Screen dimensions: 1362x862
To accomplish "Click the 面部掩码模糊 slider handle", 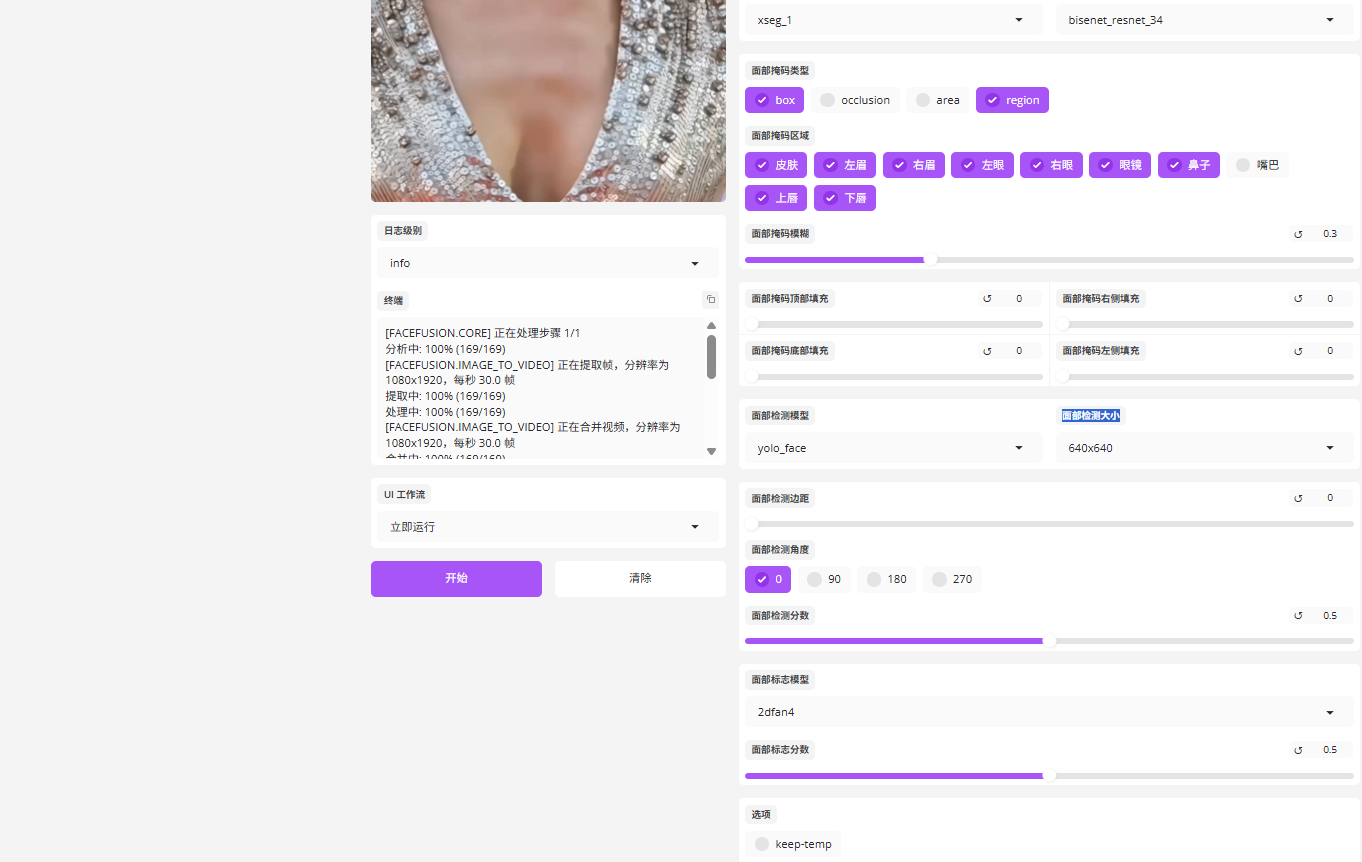I will 930,260.
